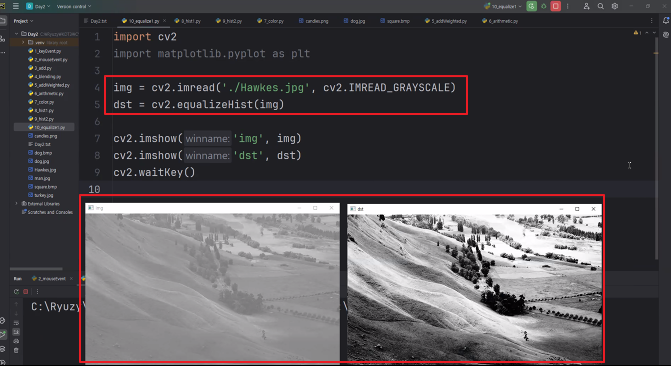Click the green rerun button in top toolbar
The width and height of the screenshot is (671, 366).
[x=531, y=6]
